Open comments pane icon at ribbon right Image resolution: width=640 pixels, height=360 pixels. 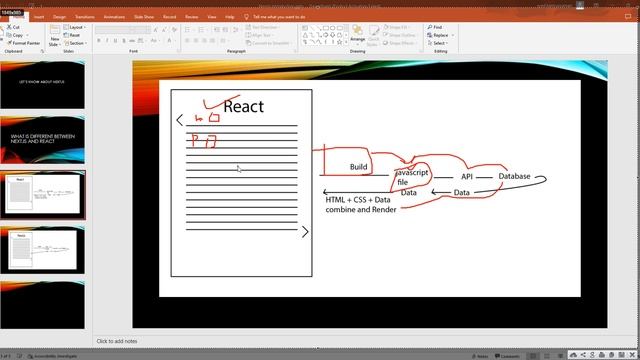pos(628,17)
